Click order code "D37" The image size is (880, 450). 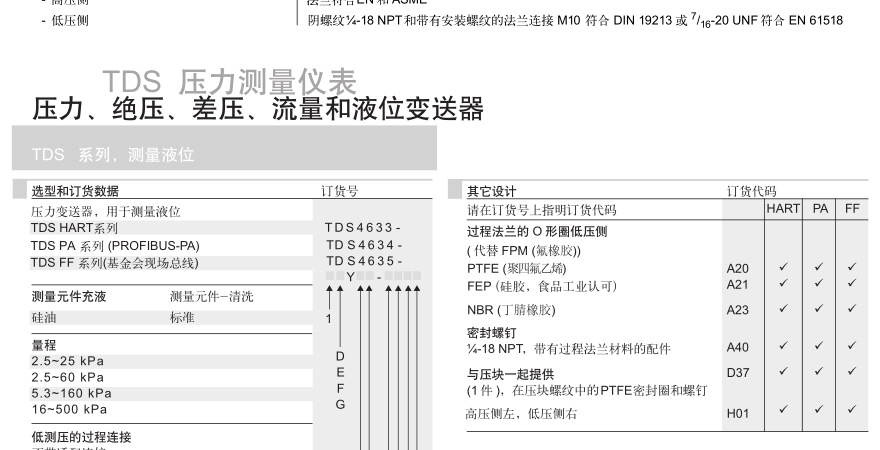coord(737,373)
